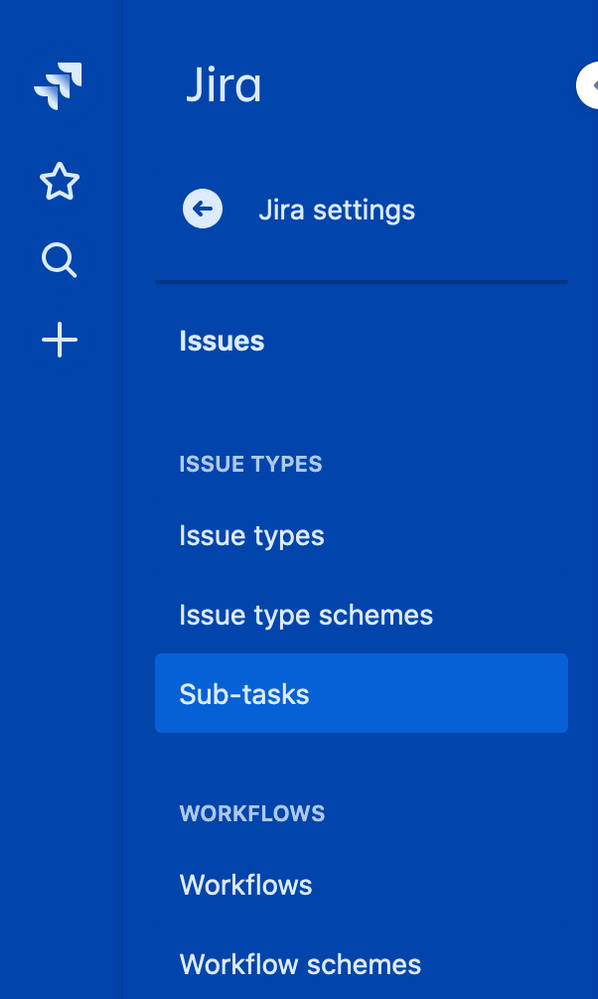The height and width of the screenshot is (999, 598).
Task: Select the Sub-tasks menu item
Action: point(361,693)
